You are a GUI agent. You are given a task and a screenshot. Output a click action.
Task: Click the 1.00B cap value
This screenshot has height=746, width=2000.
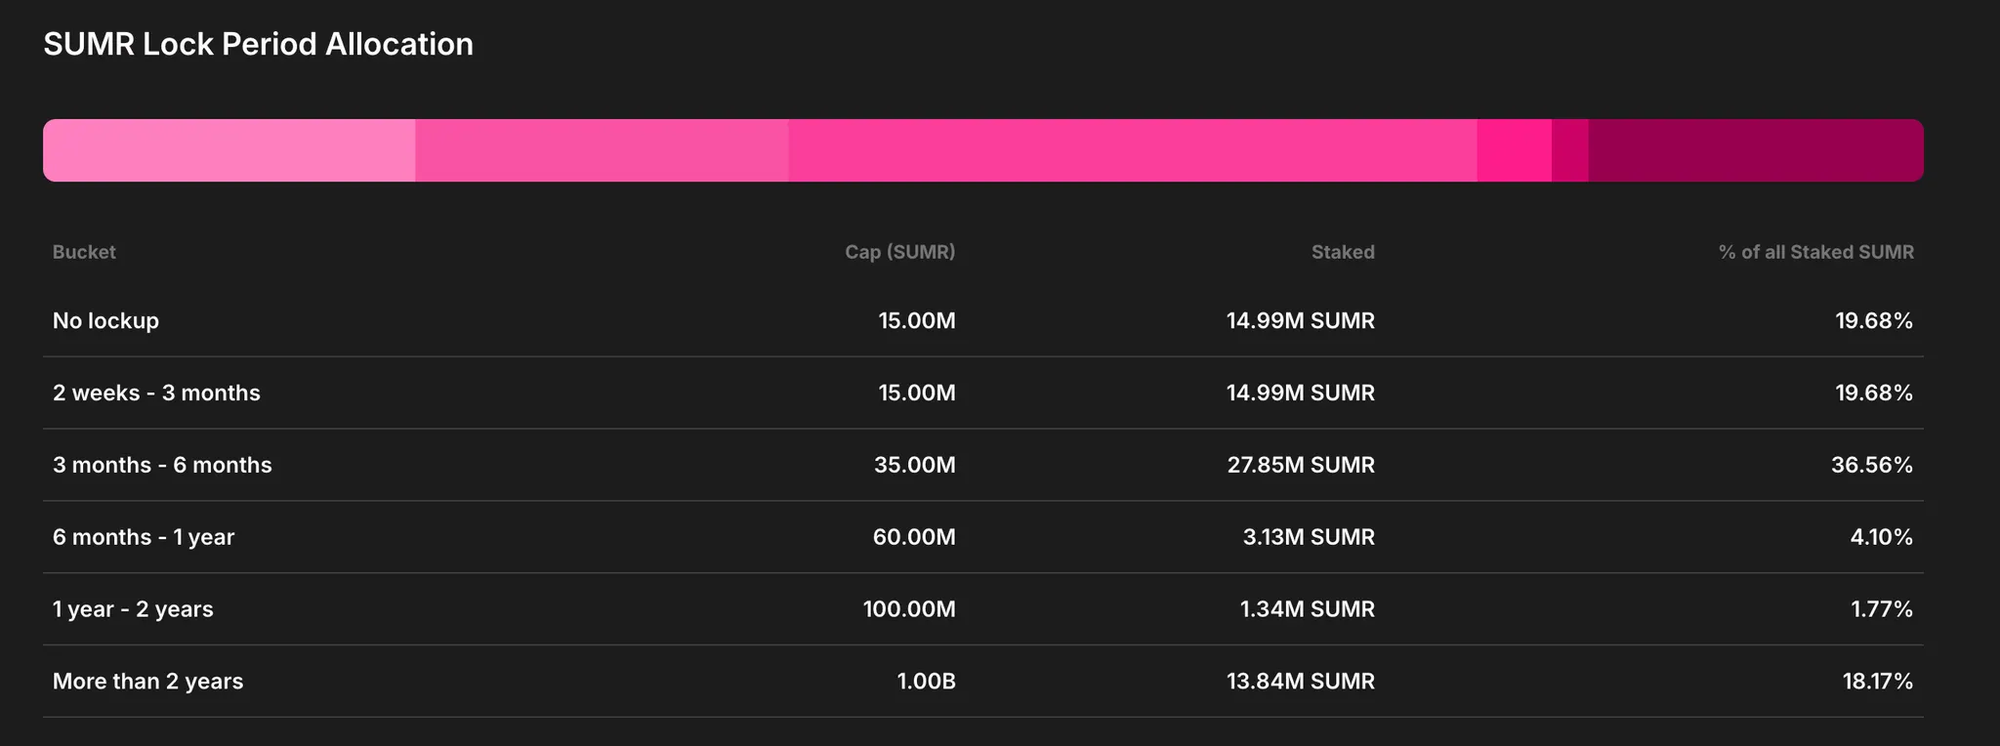(925, 681)
